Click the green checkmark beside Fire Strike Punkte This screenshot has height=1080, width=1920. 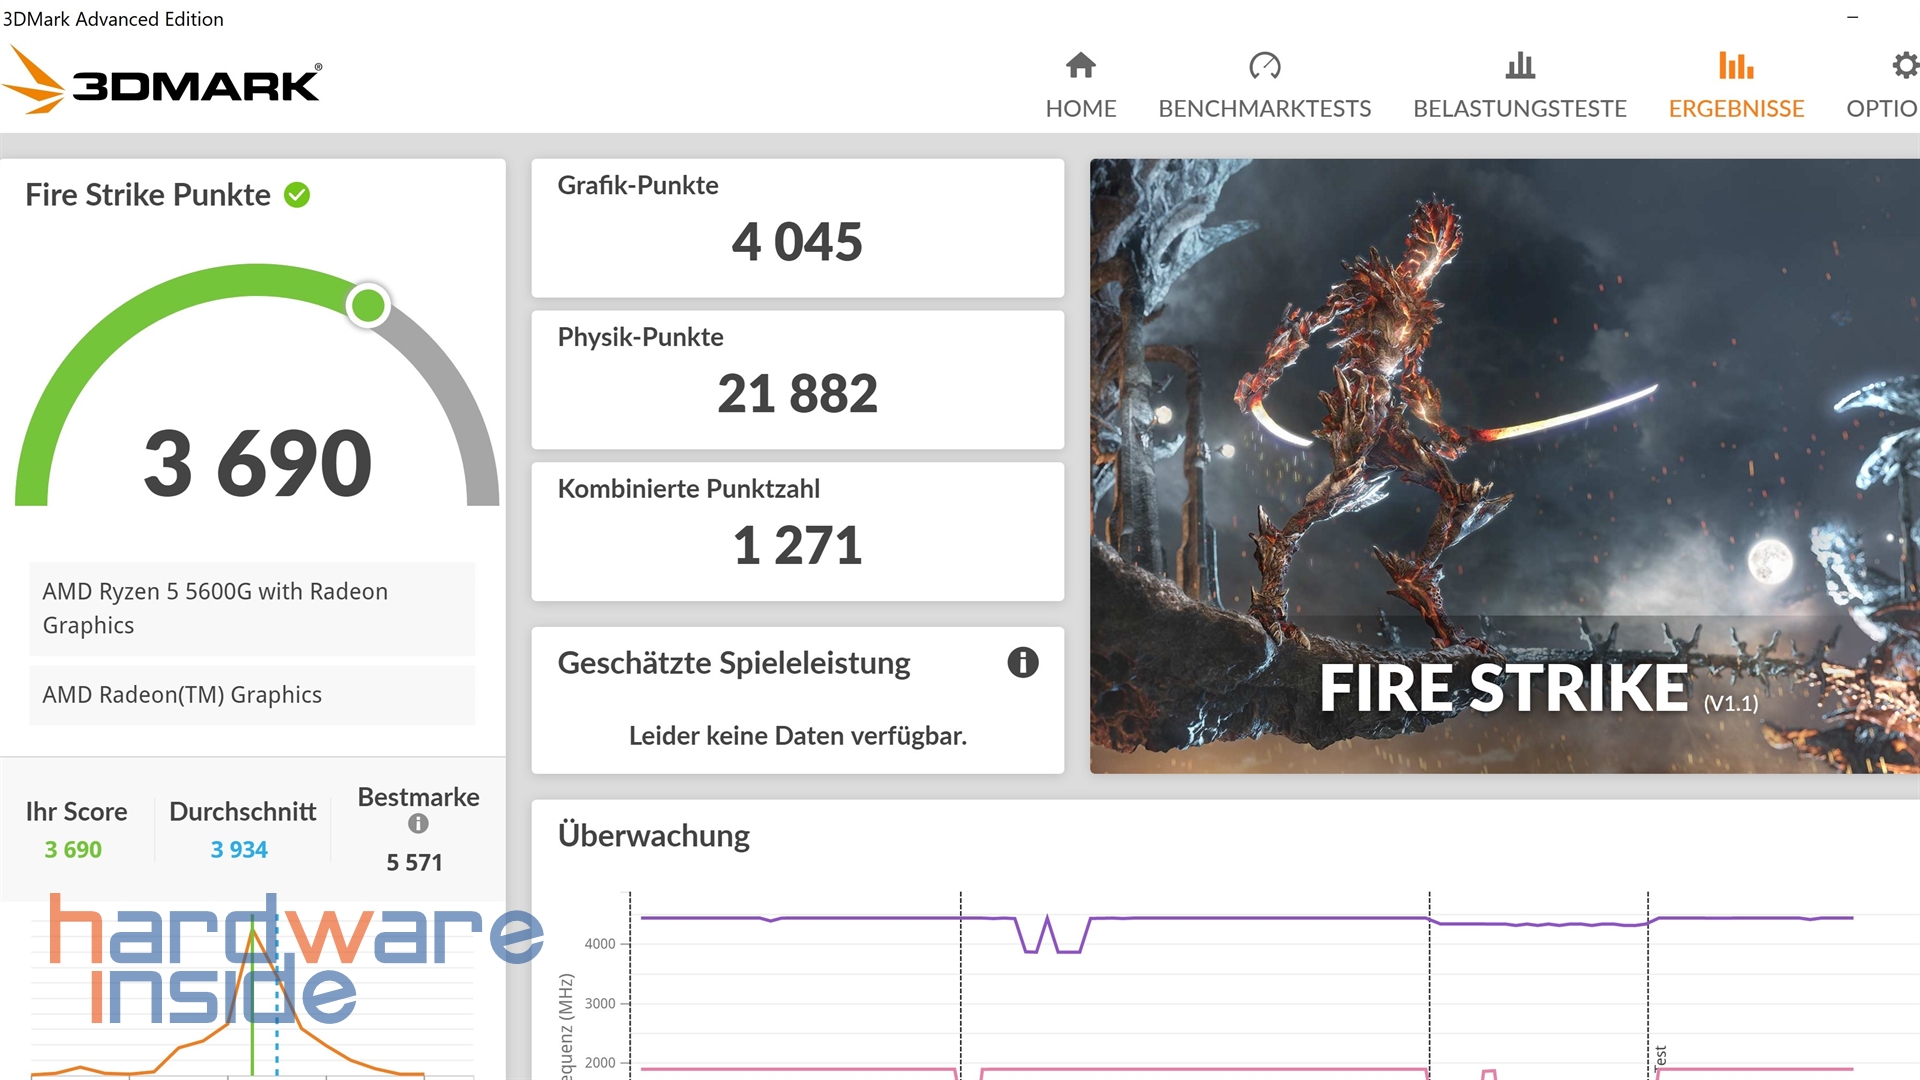pyautogui.click(x=296, y=195)
